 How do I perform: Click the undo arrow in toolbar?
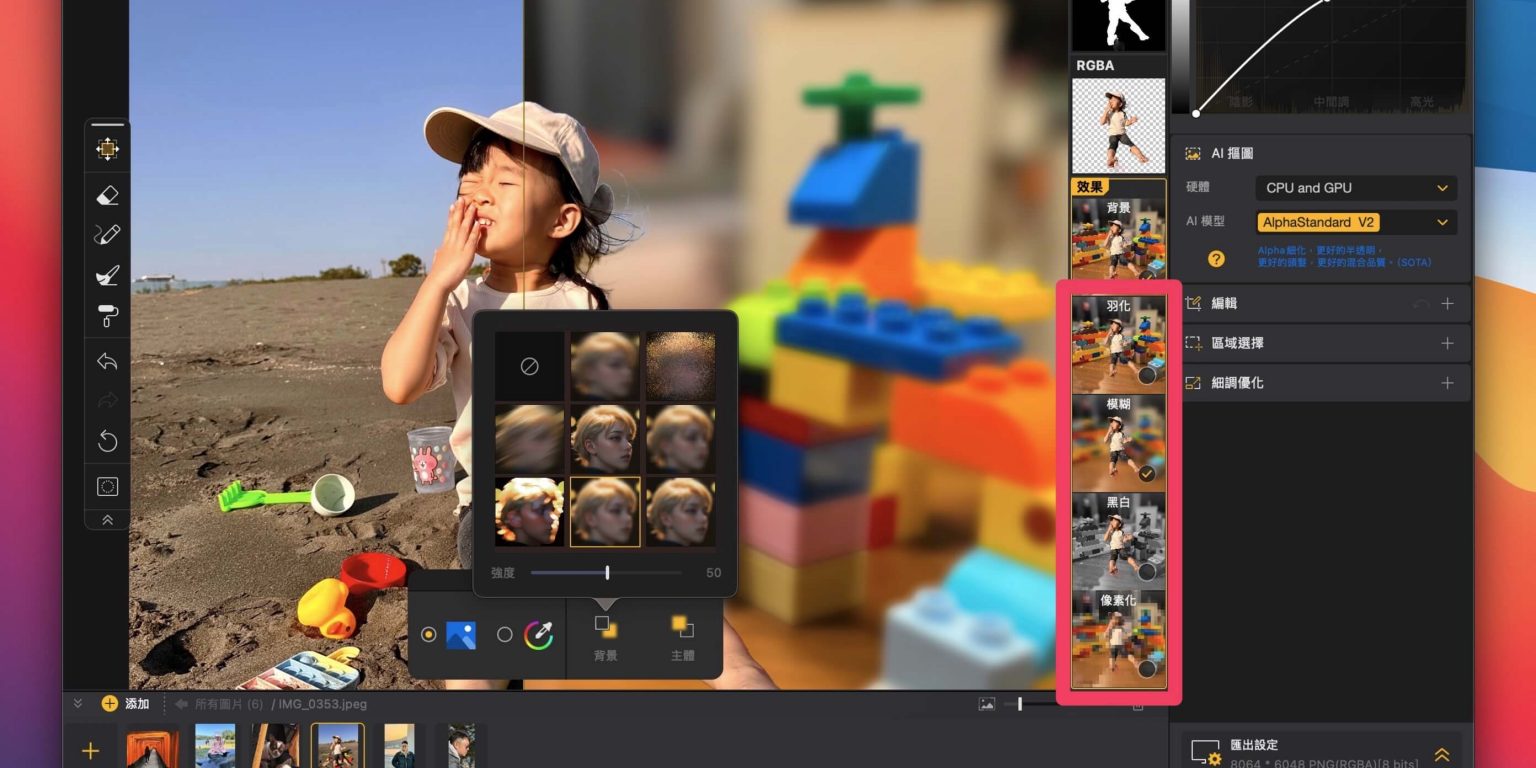click(x=107, y=361)
